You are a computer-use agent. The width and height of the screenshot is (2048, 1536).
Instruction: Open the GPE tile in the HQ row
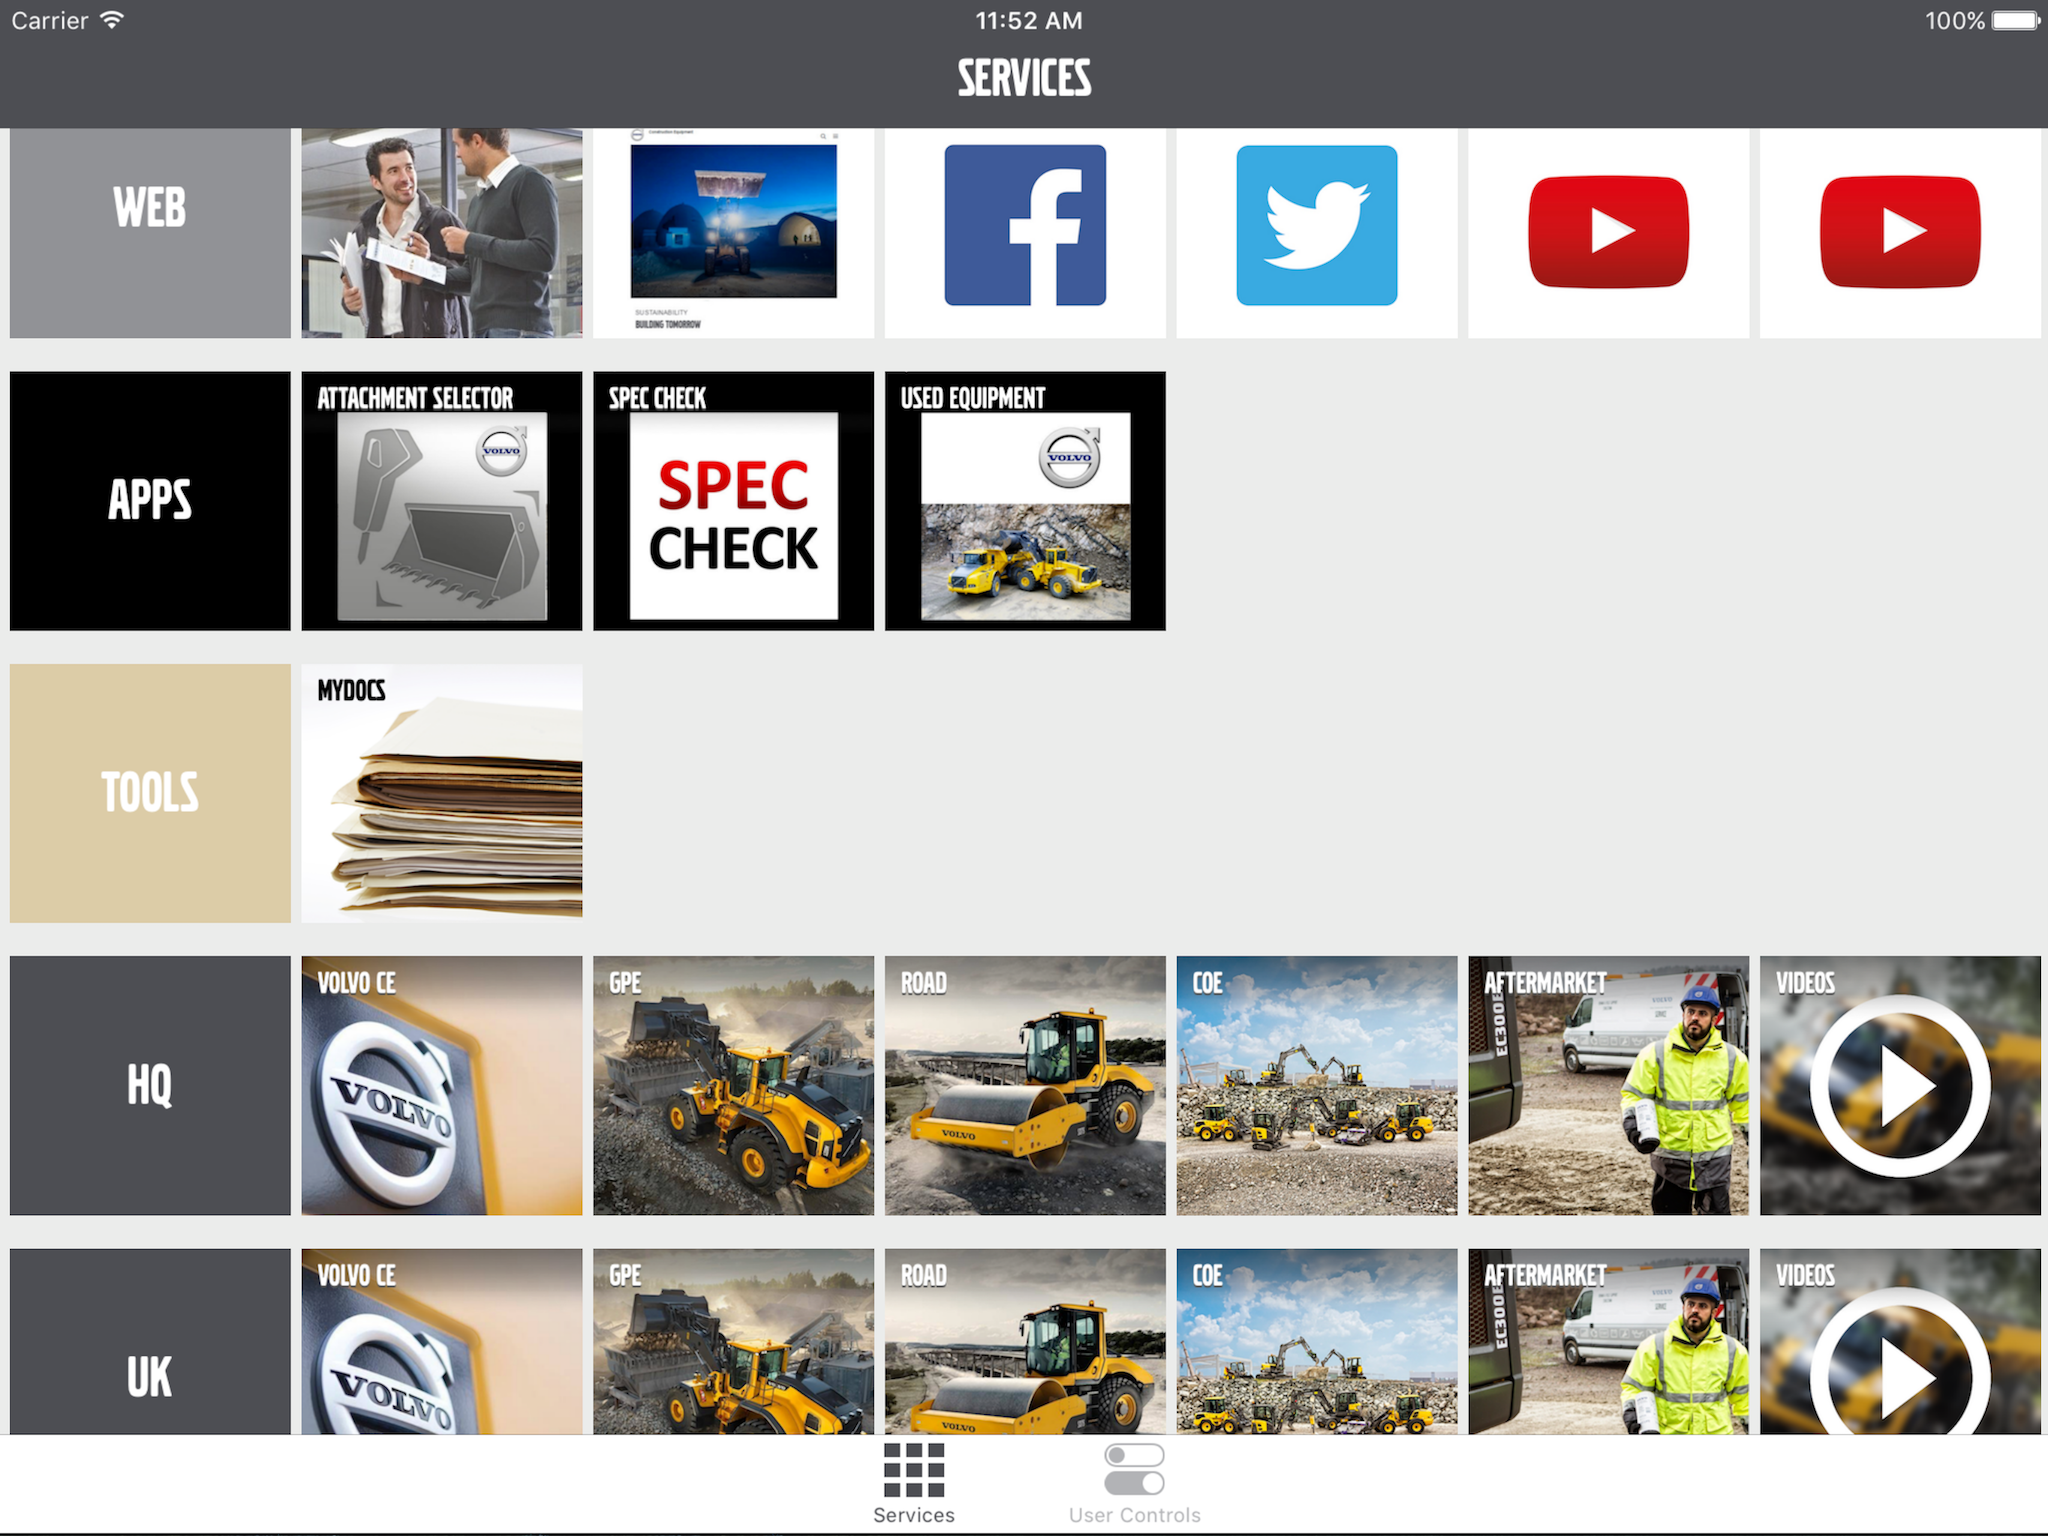[x=734, y=1086]
